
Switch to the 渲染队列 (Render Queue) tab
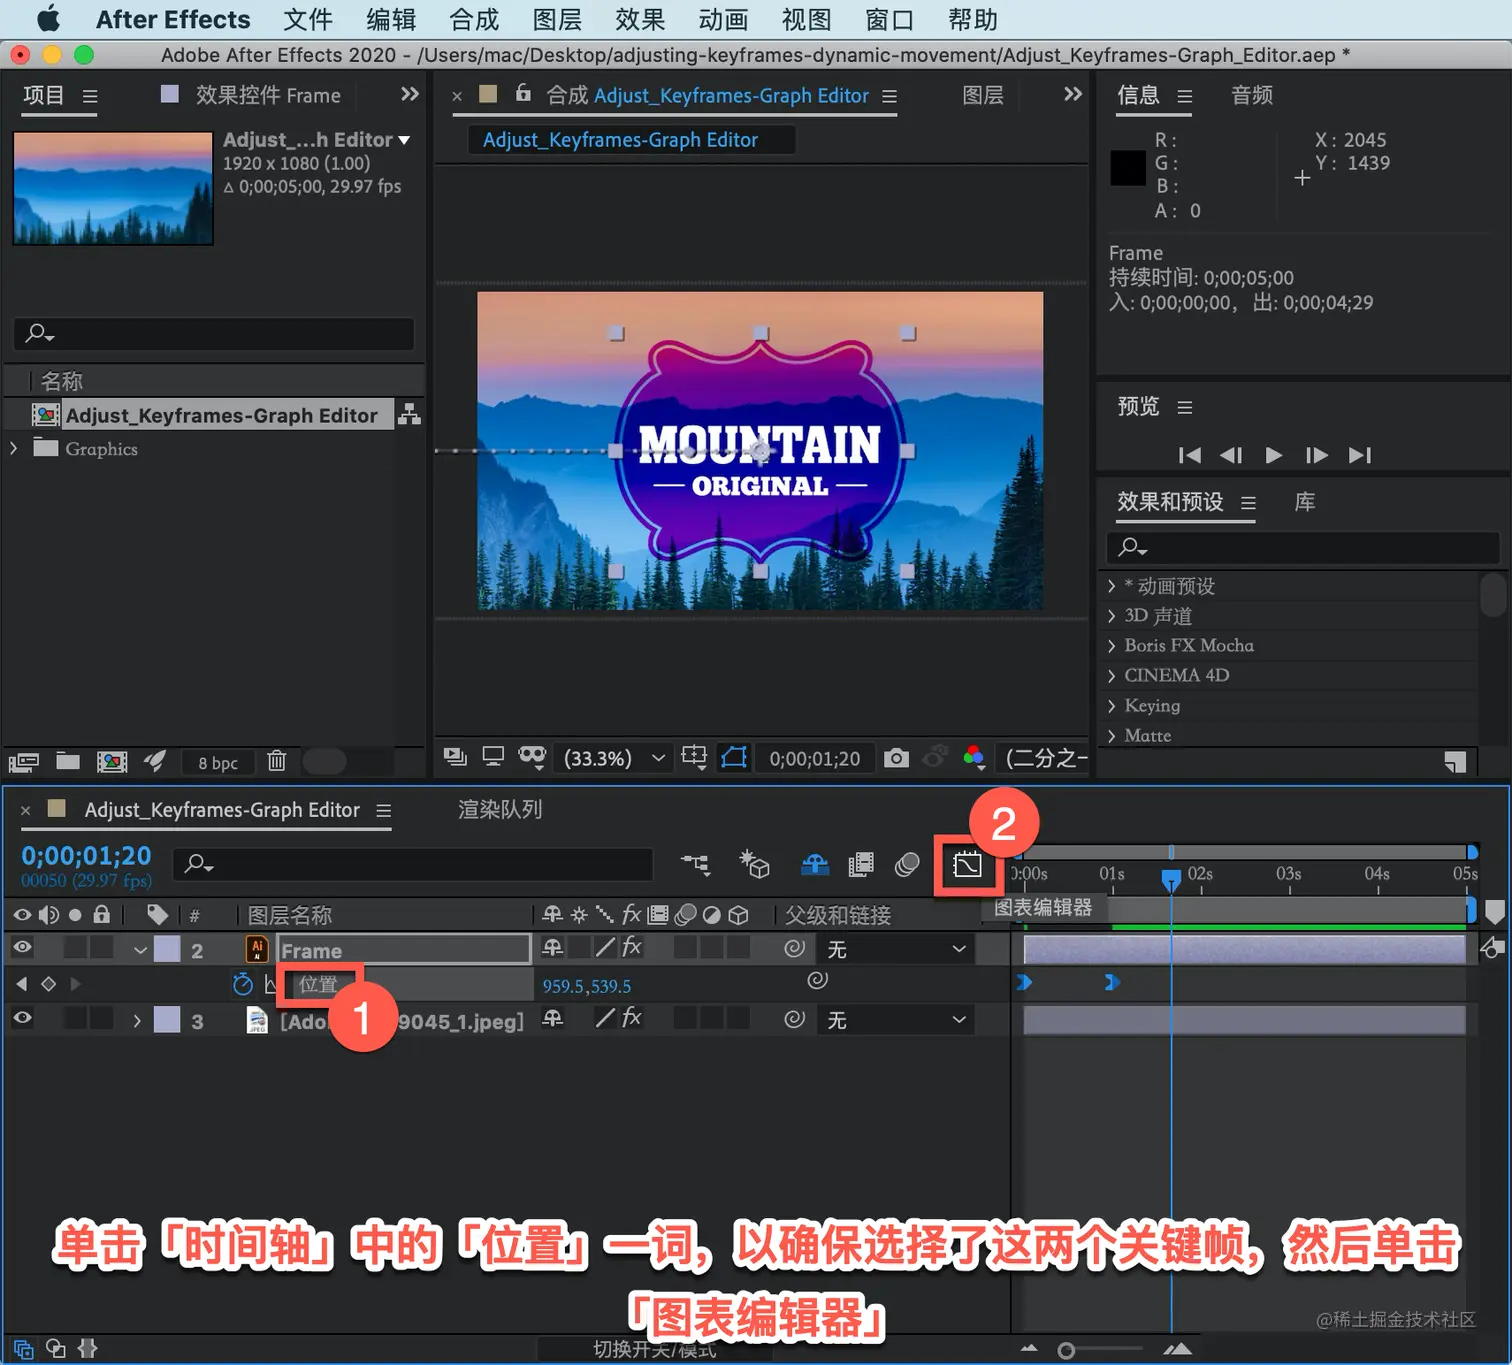pos(500,809)
